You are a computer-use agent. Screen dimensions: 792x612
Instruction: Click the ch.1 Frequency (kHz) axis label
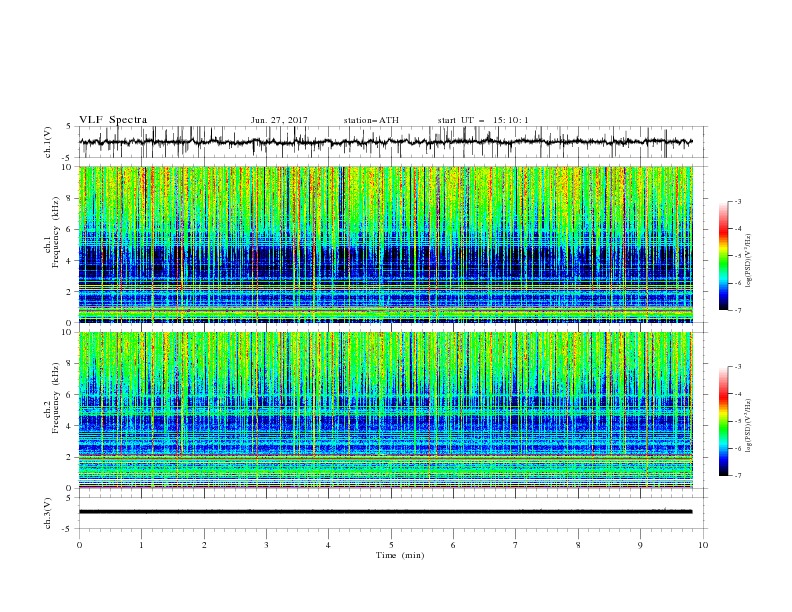point(52,233)
